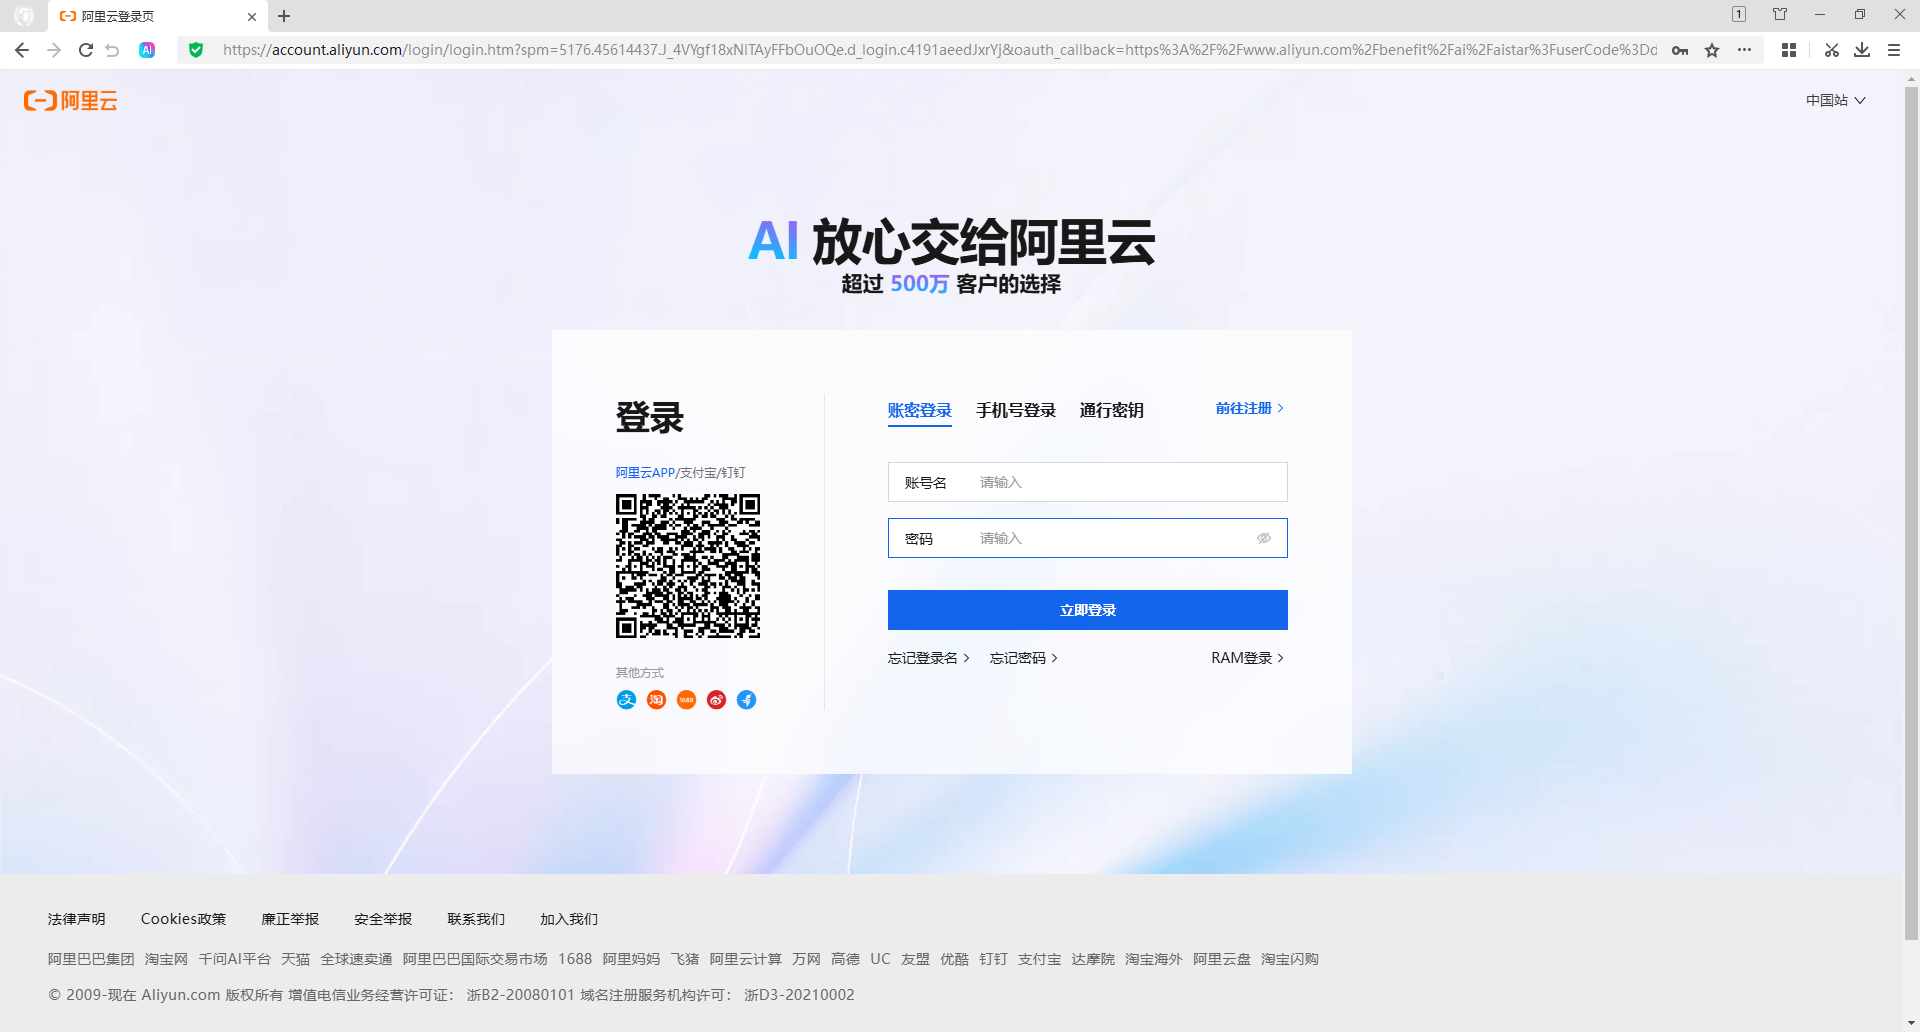Viewport: 1920px width, 1032px height.
Task: Open the 联系我们 footer link
Action: point(476,919)
